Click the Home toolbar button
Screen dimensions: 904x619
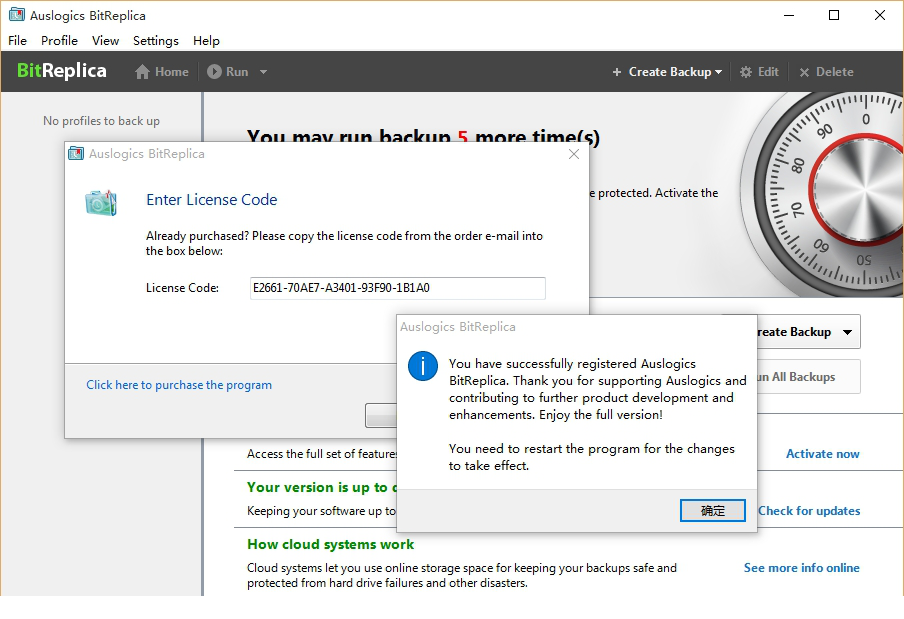pyautogui.click(x=162, y=72)
